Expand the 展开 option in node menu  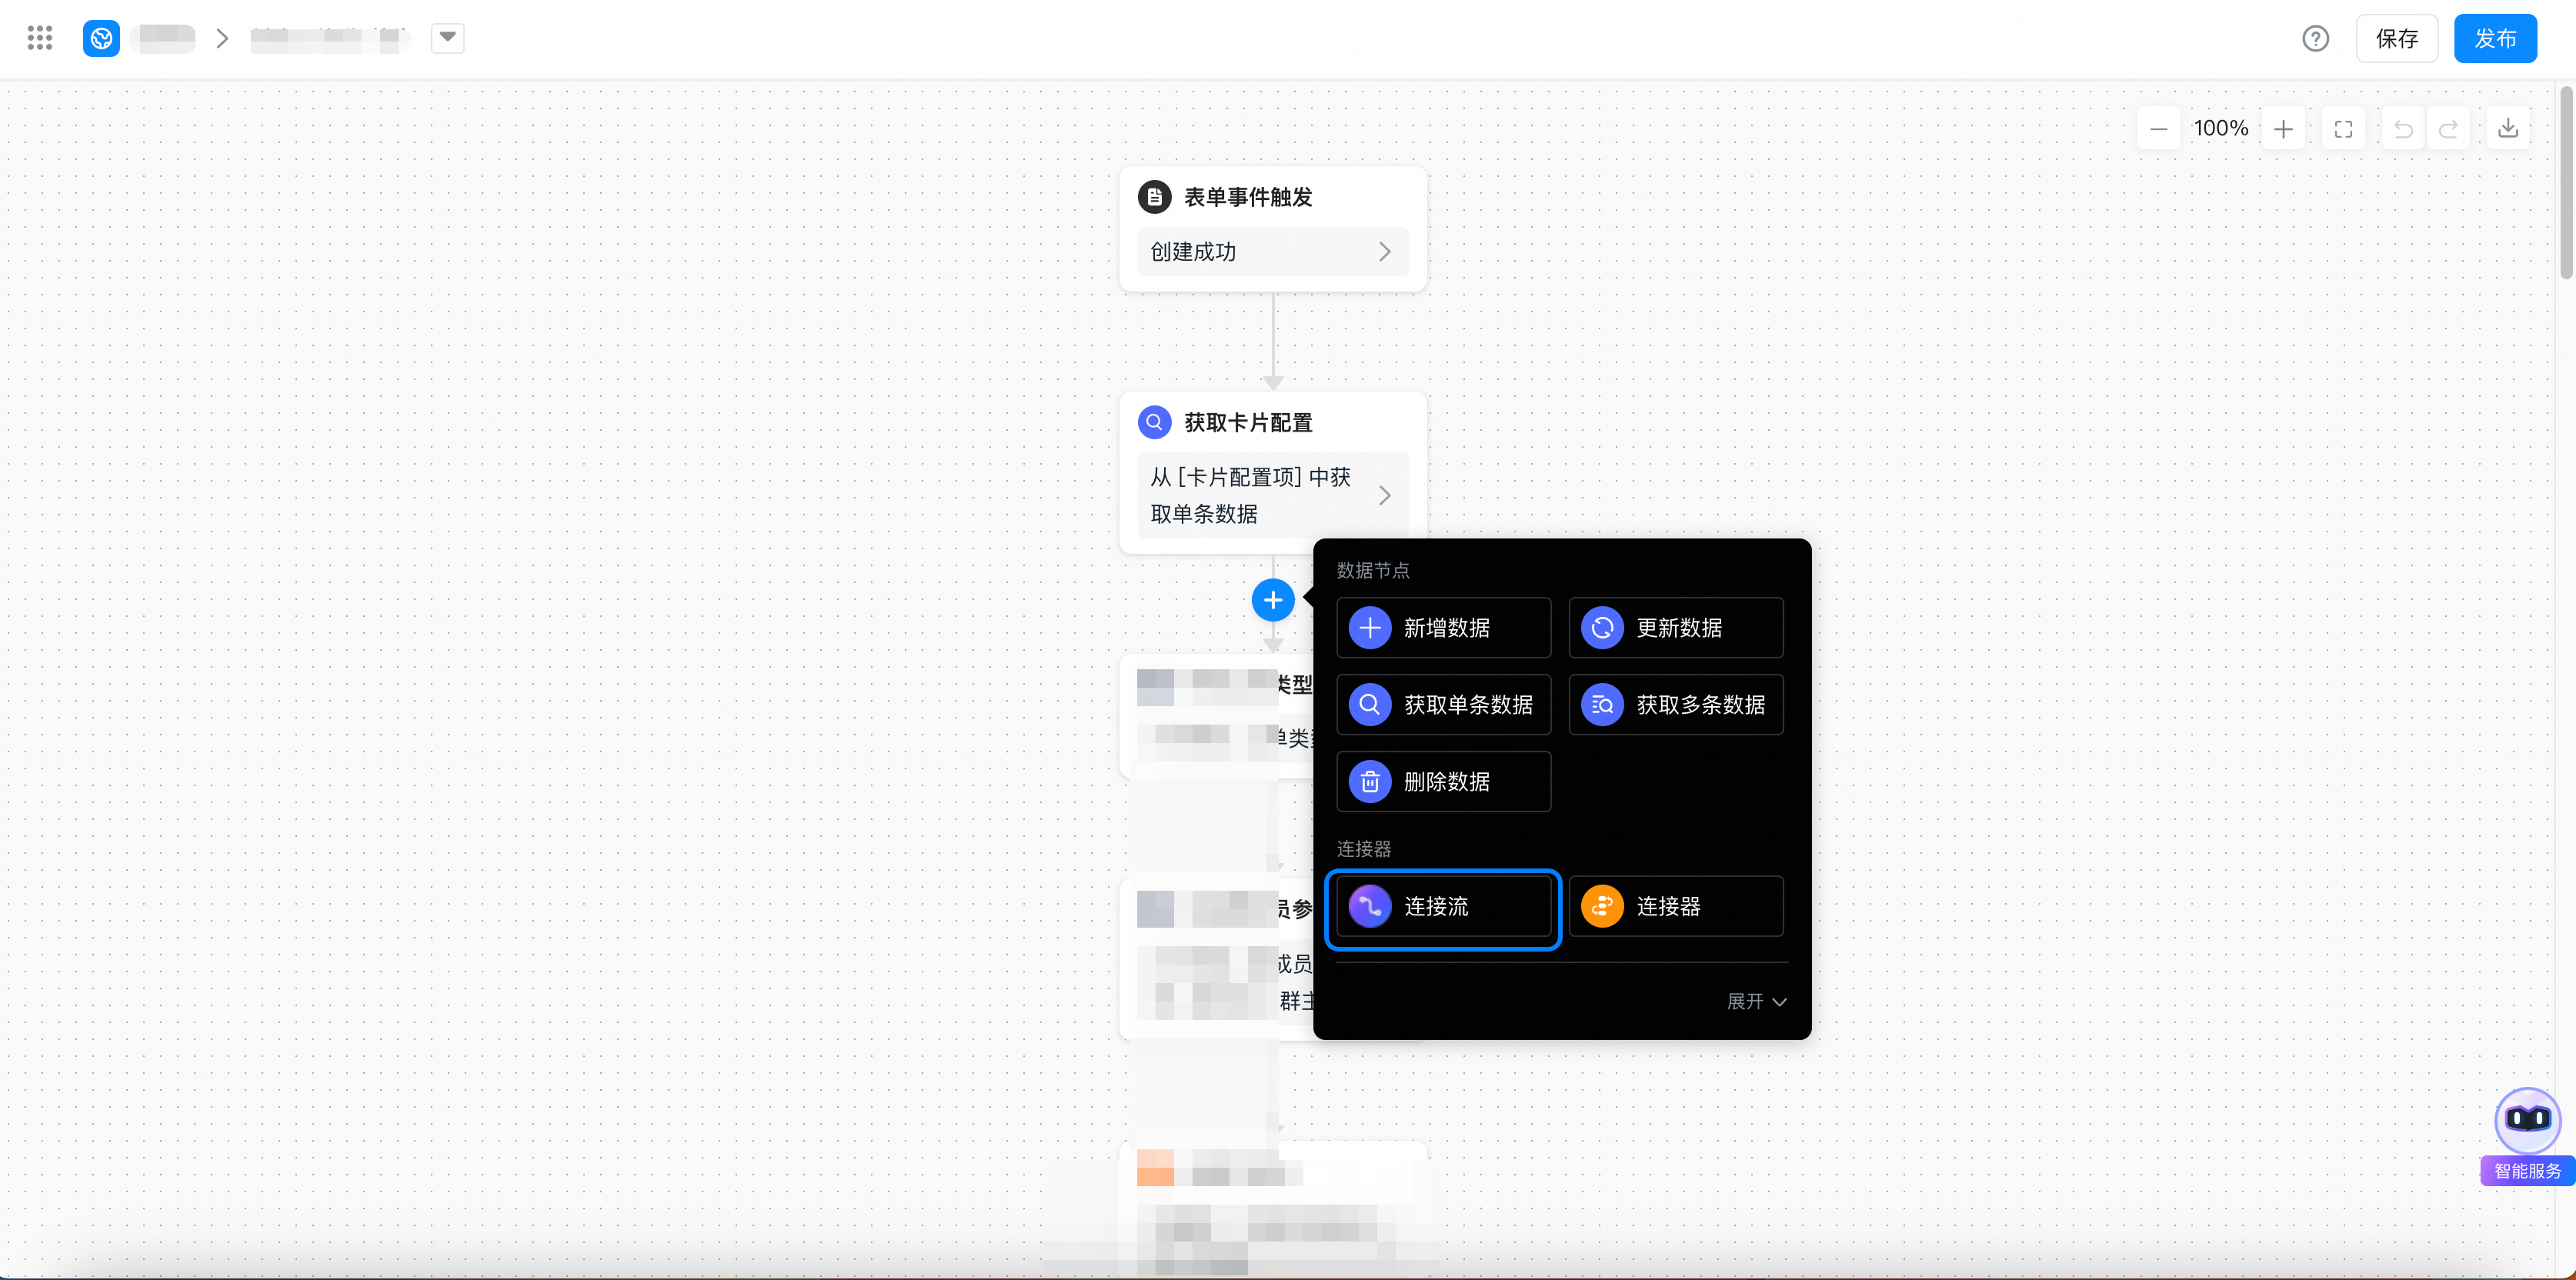tap(1756, 1001)
